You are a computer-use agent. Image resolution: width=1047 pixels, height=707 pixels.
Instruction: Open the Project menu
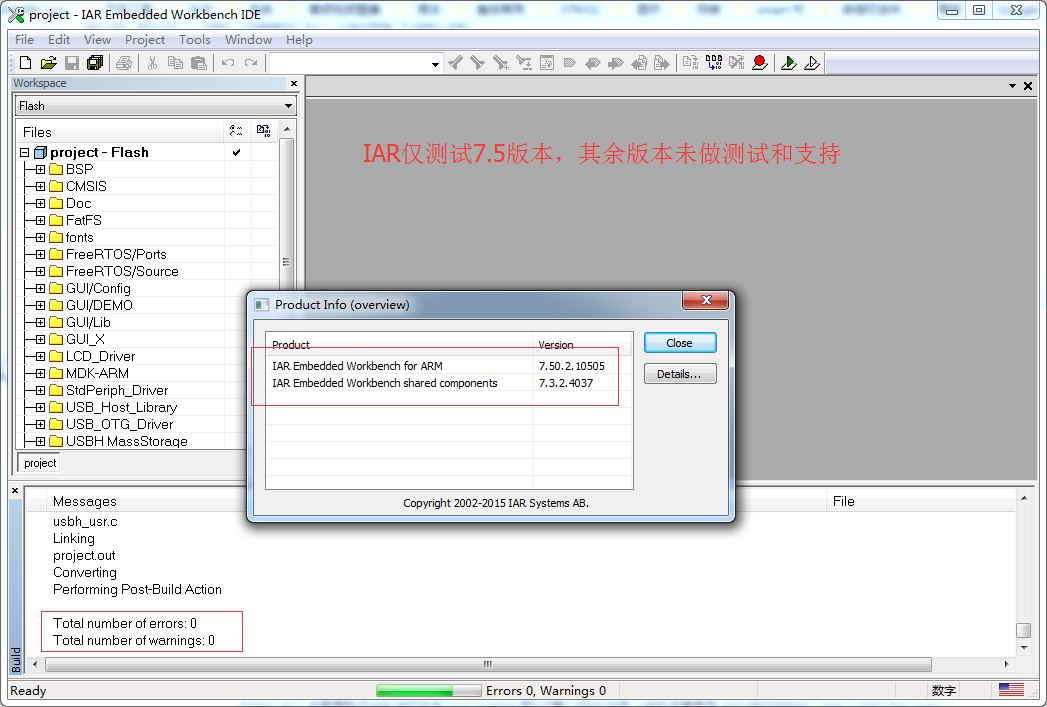(145, 39)
